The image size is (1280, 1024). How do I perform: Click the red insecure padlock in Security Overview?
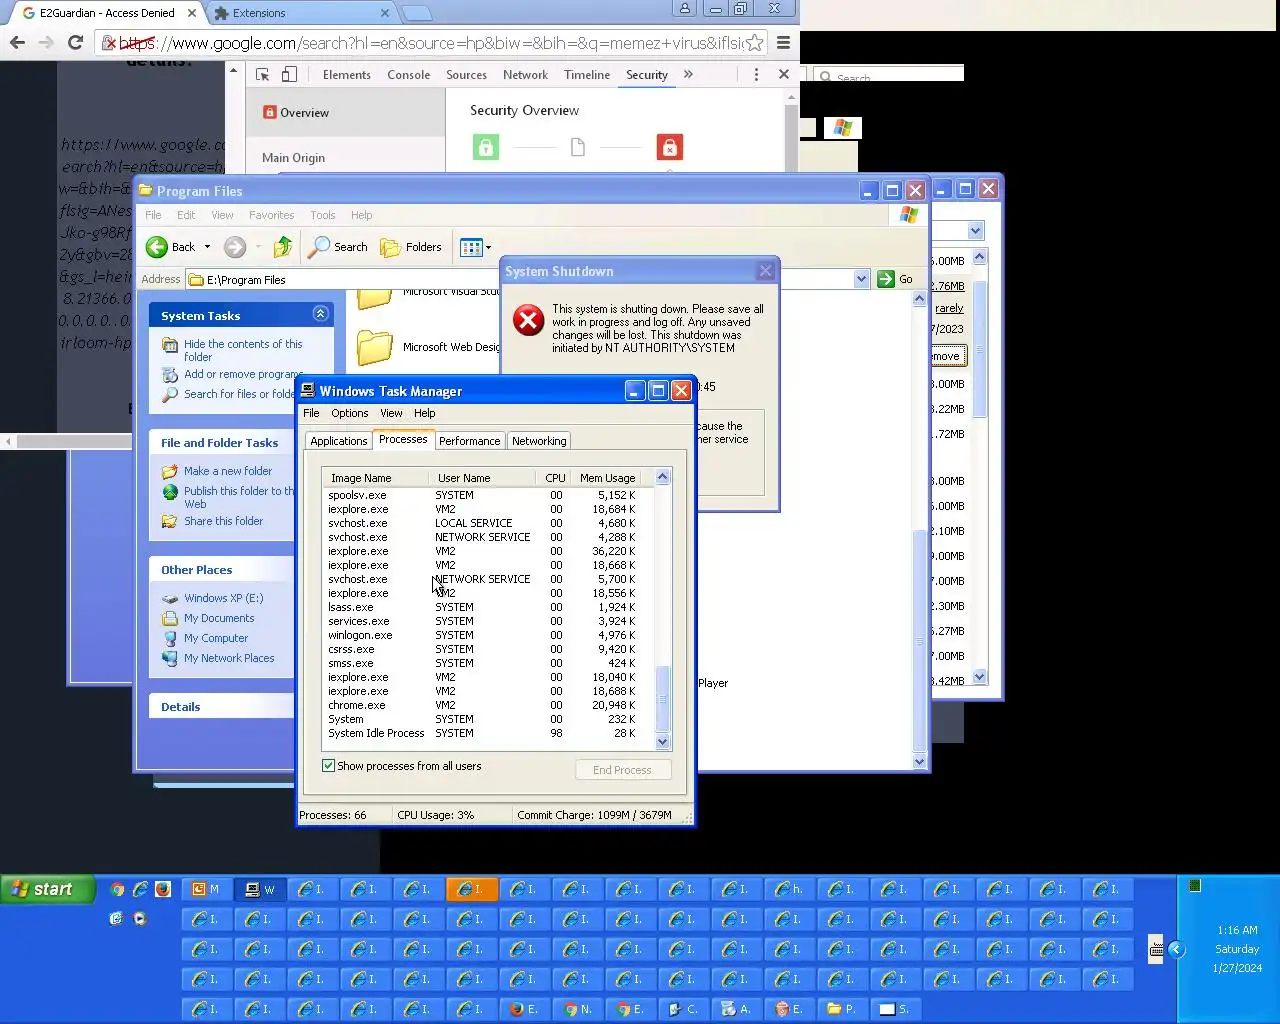[x=669, y=148]
